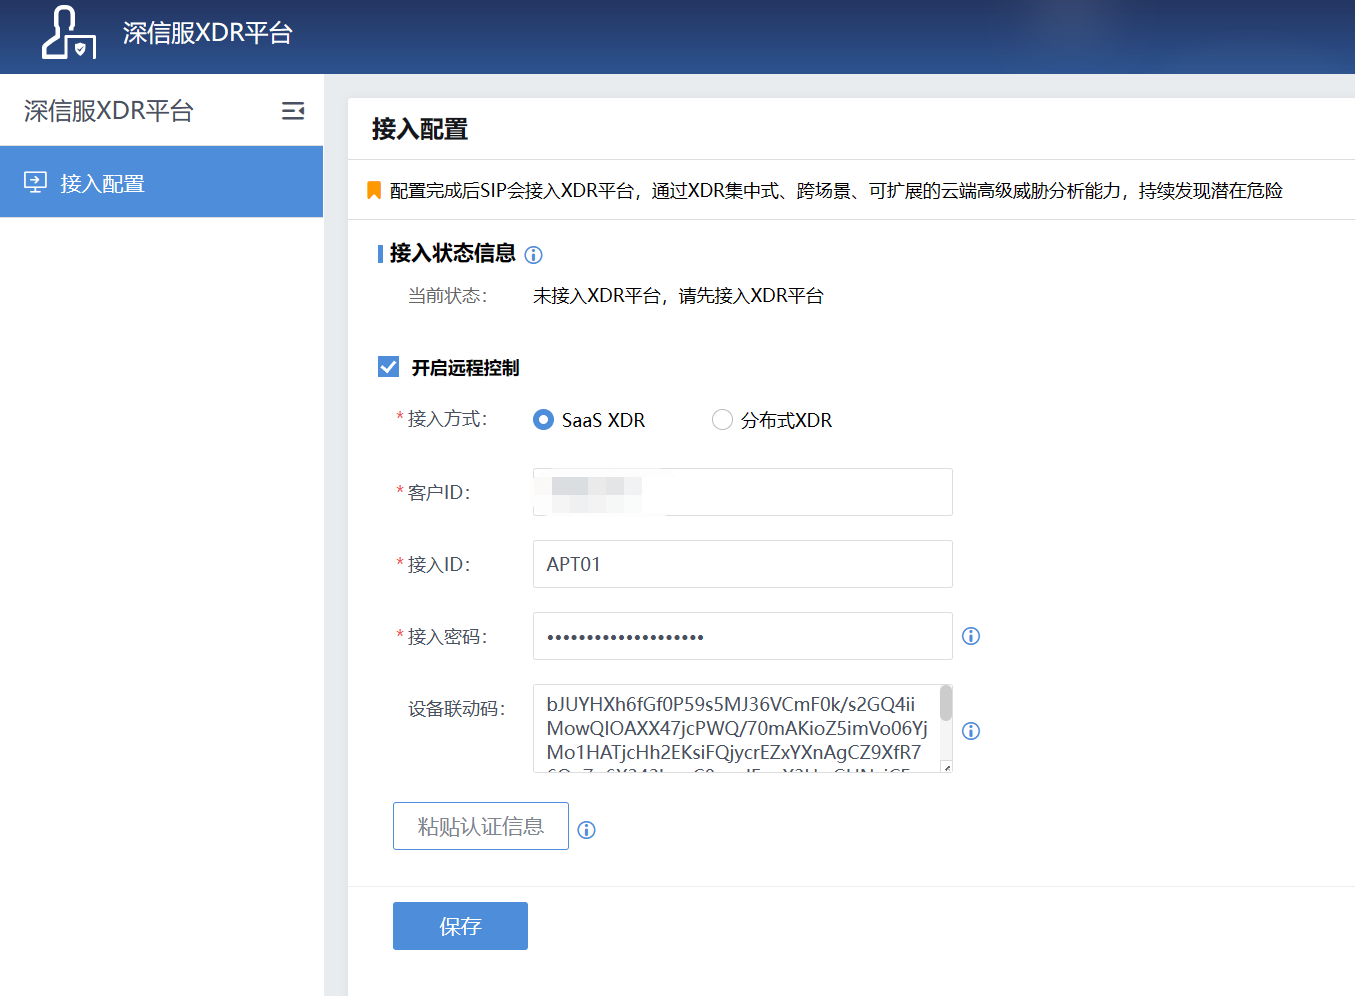Click the info icon beside 设备联动码
1355x996 pixels.
[970, 731]
